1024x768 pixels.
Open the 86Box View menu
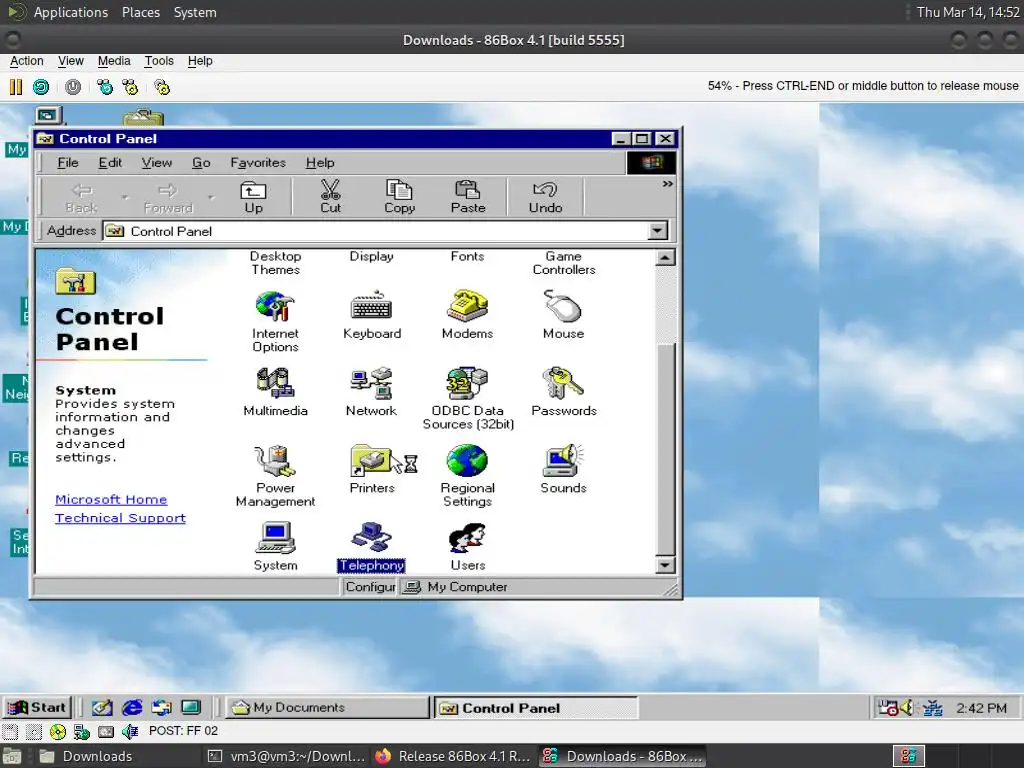point(71,61)
